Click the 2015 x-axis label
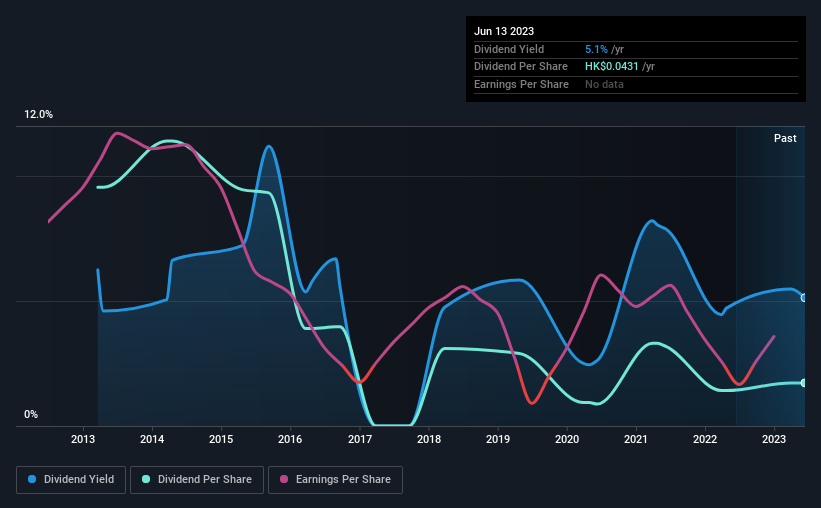821x508 pixels. coord(221,439)
